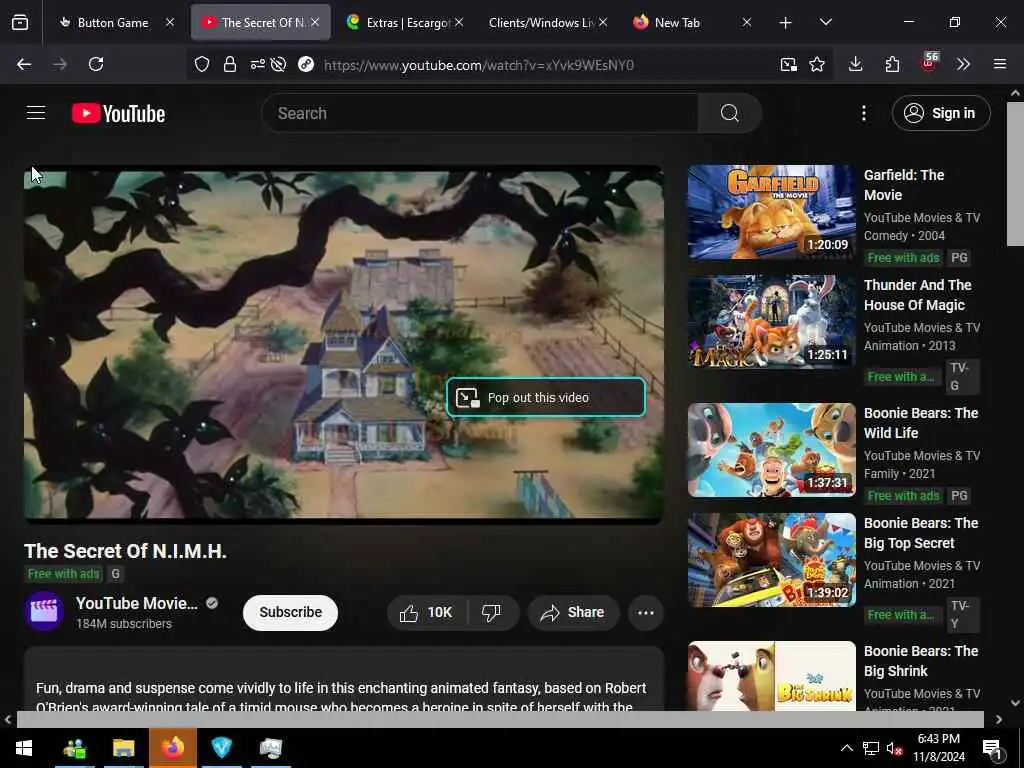Click the YouTube search magnifier button
The image size is (1024, 768).
click(729, 113)
